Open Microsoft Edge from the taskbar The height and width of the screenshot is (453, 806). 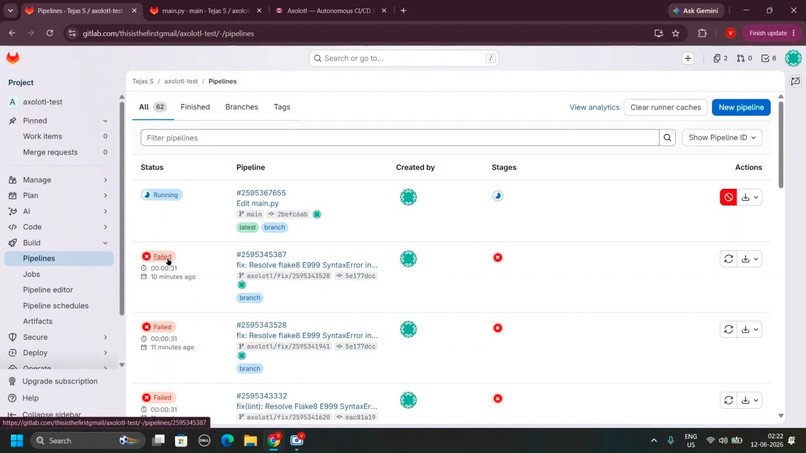pos(227,441)
